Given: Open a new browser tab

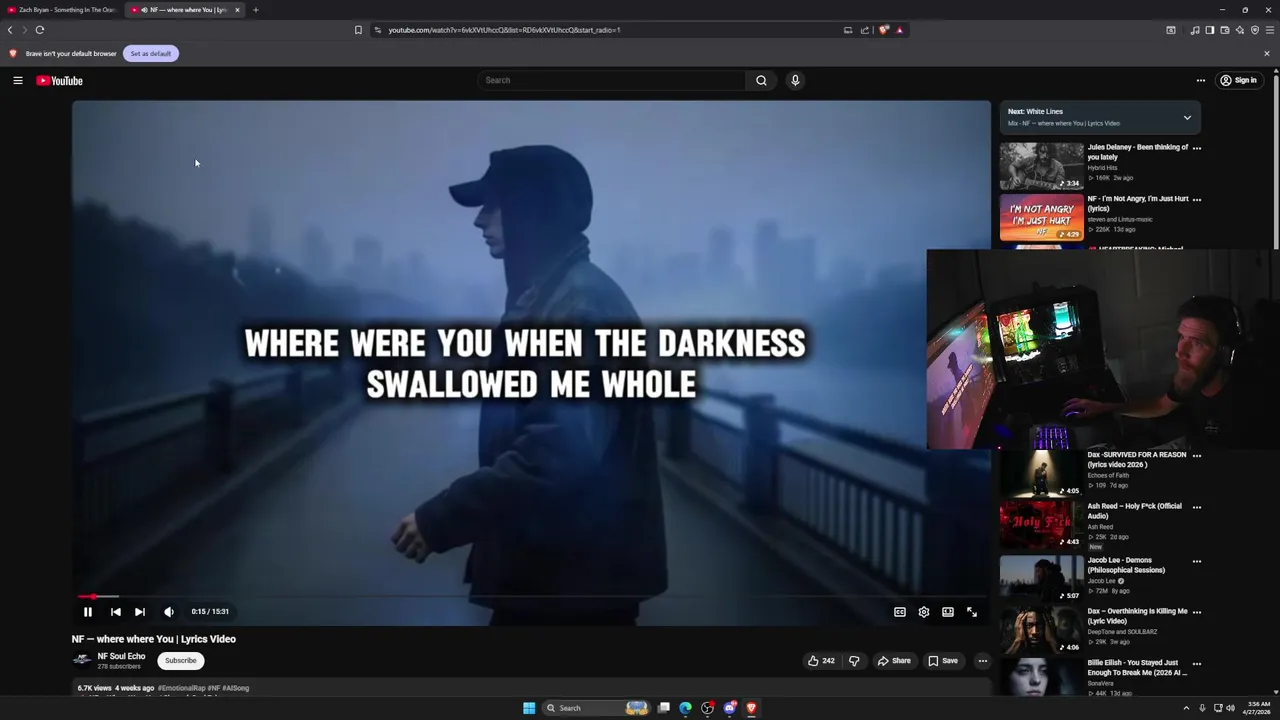Looking at the screenshot, I should pyautogui.click(x=255, y=10).
